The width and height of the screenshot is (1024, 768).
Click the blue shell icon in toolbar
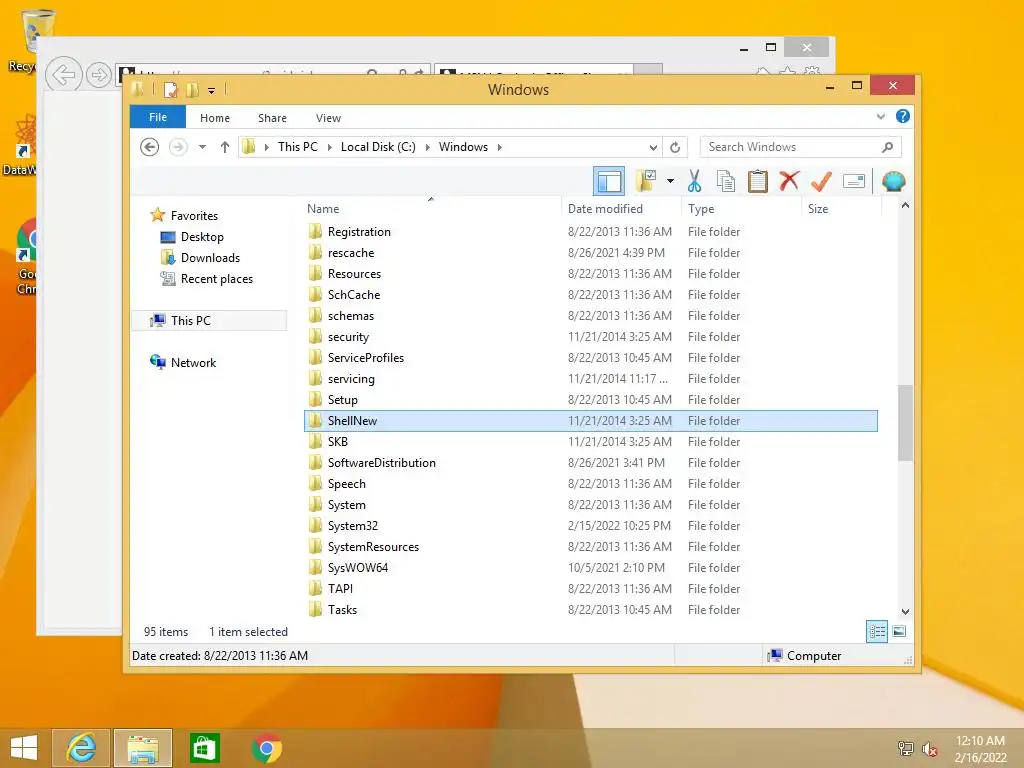[893, 181]
